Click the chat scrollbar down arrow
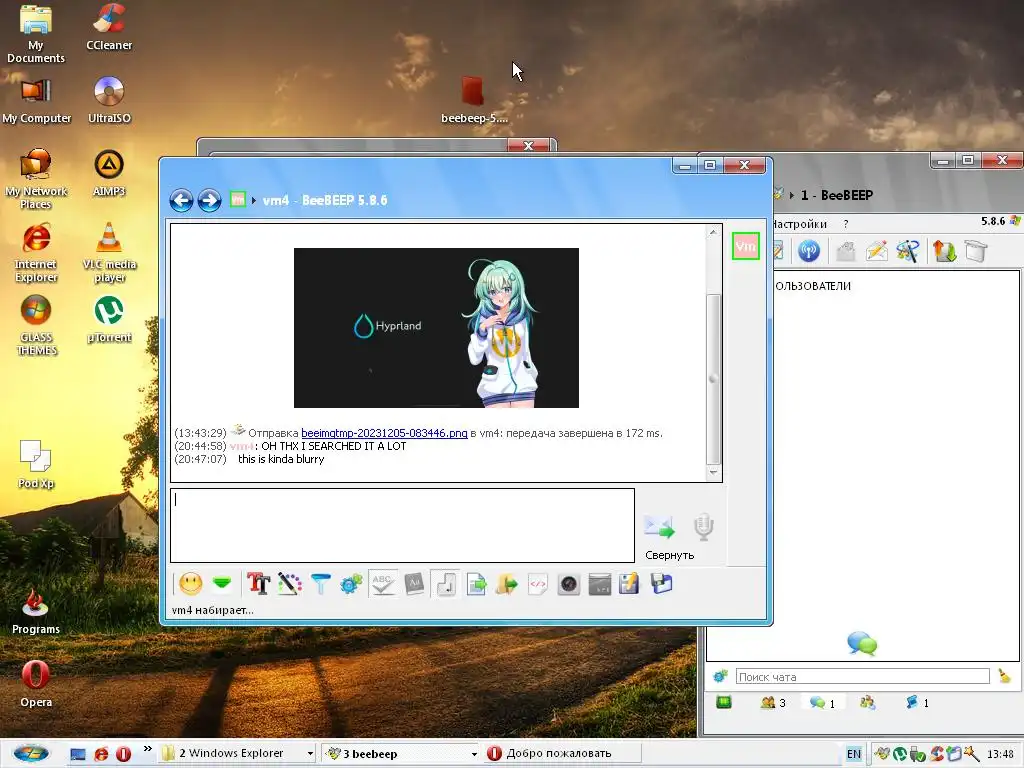1024x768 pixels. pos(713,472)
